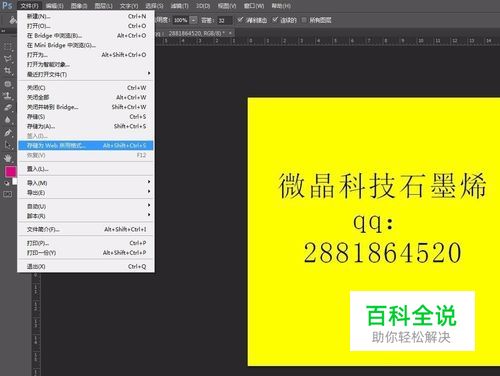Choose open as smart object entry

coord(86,64)
